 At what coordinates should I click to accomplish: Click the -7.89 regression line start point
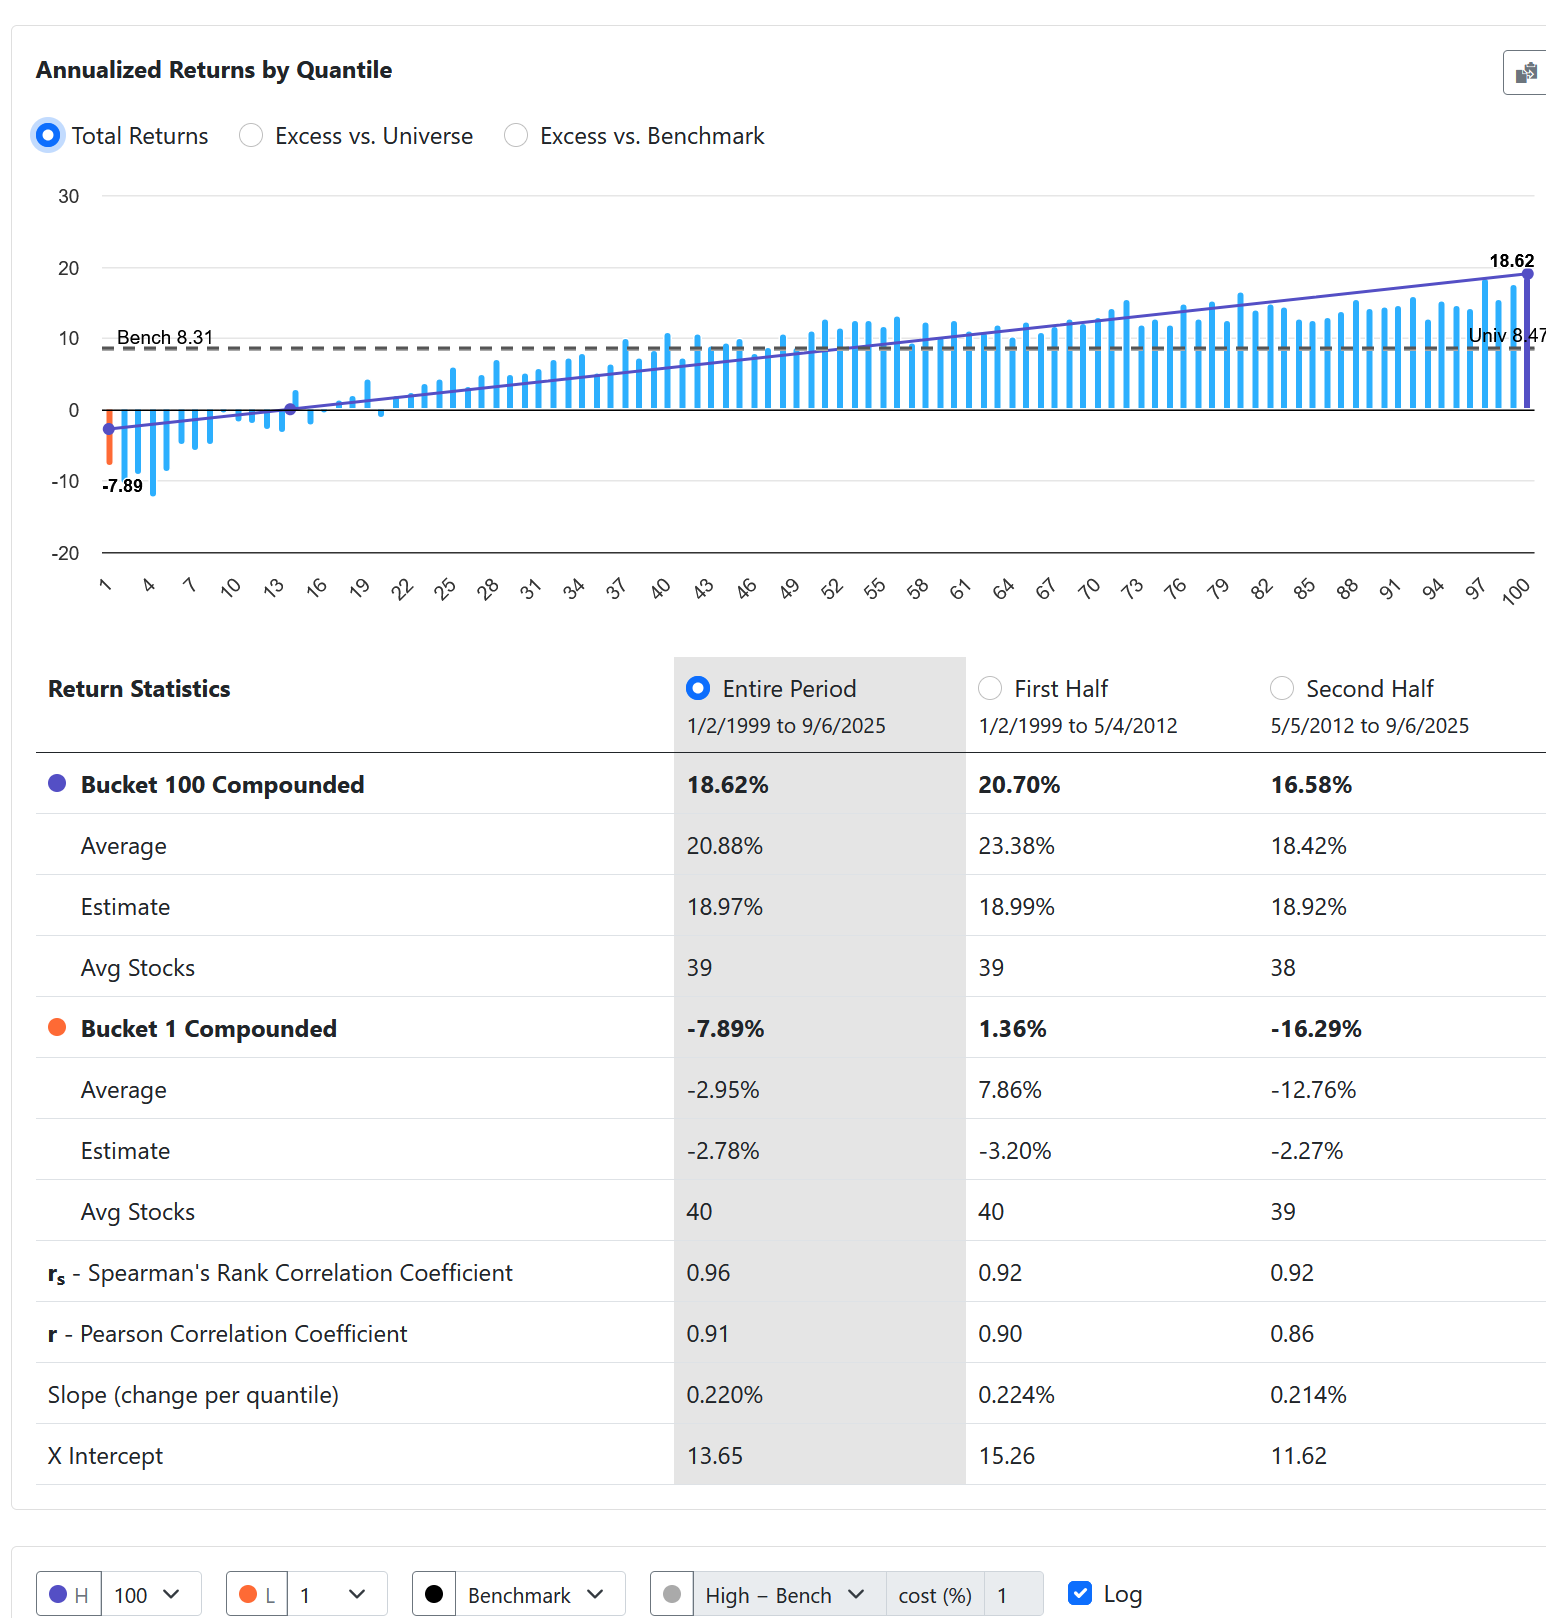point(109,429)
